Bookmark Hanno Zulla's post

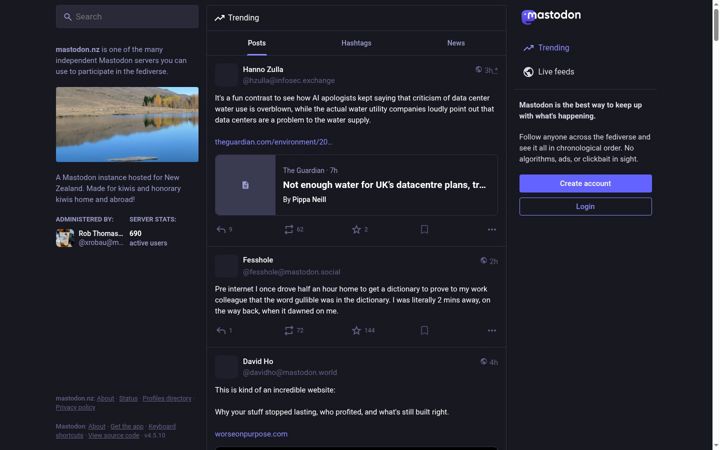(x=424, y=229)
